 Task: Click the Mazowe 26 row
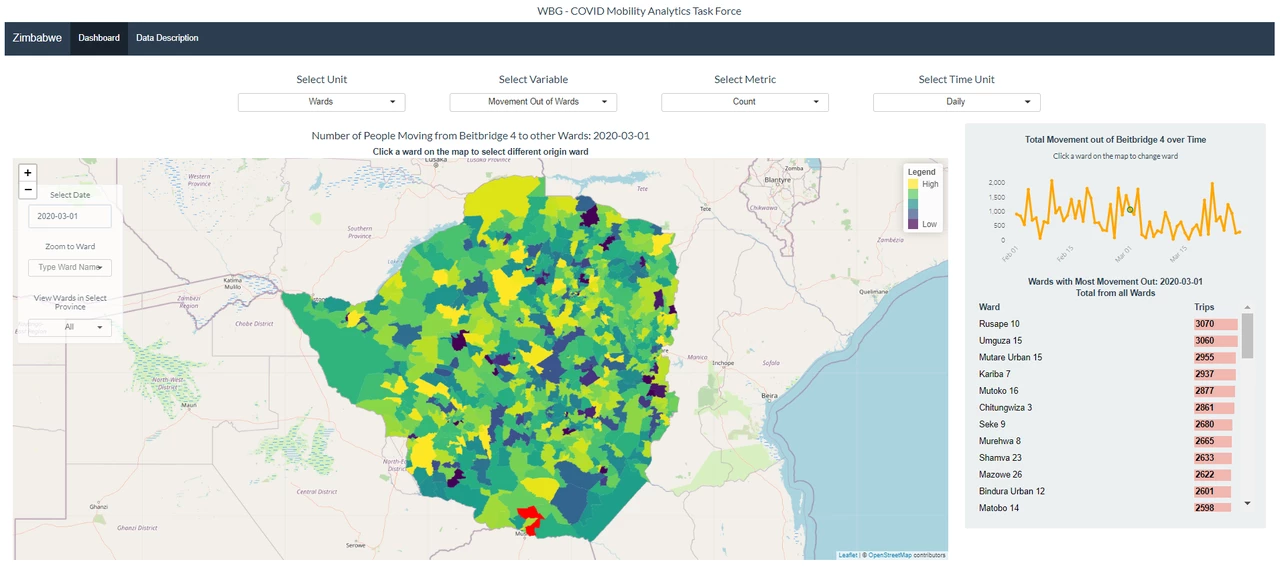(x=1109, y=475)
